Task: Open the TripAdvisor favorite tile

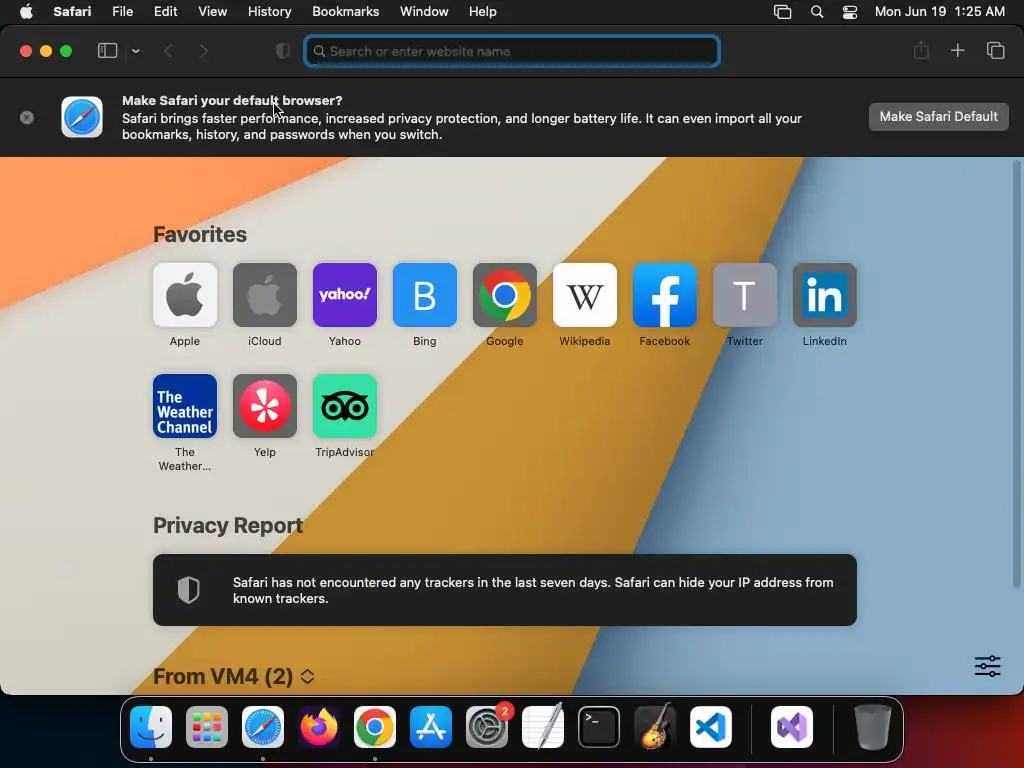Action: (345, 406)
